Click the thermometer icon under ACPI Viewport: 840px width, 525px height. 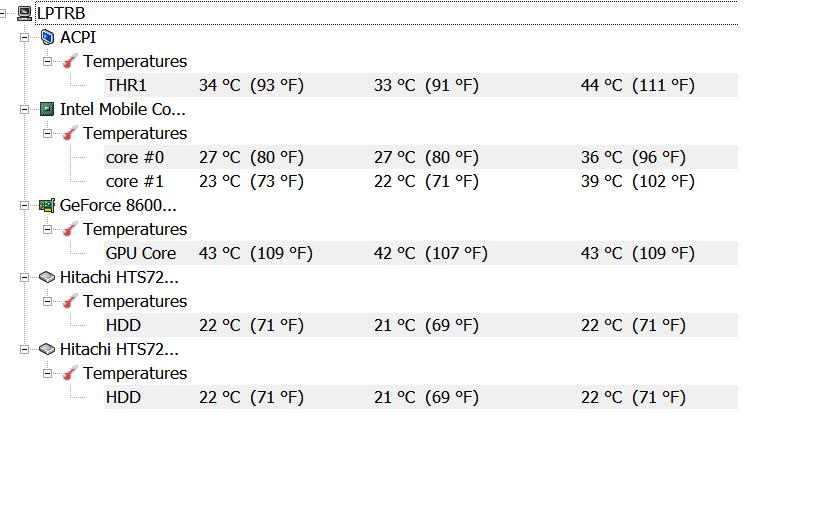[x=70, y=61]
